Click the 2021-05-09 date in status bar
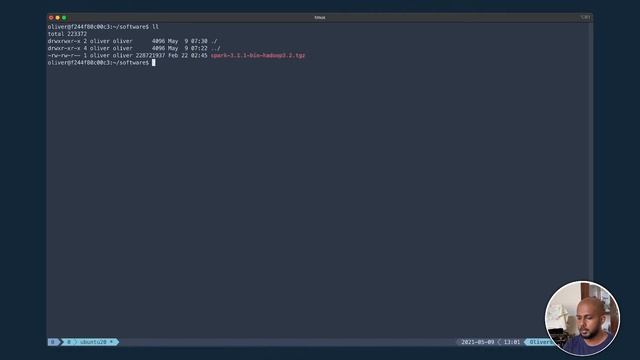 click(x=477, y=342)
